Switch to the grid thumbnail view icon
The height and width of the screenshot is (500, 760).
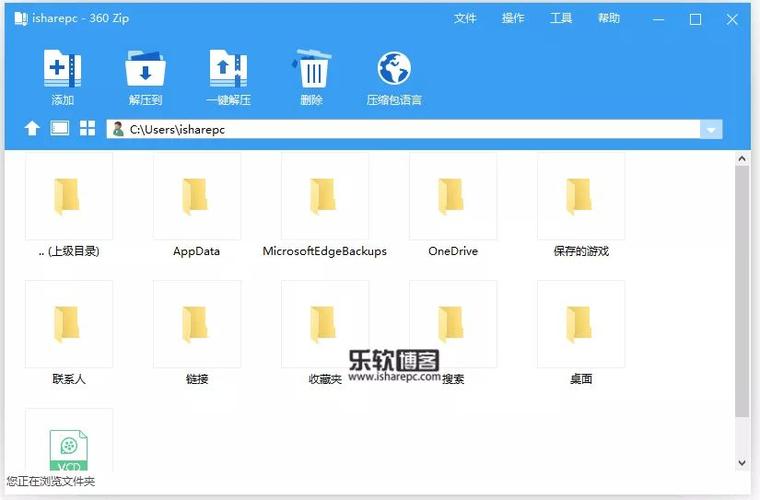(x=88, y=128)
